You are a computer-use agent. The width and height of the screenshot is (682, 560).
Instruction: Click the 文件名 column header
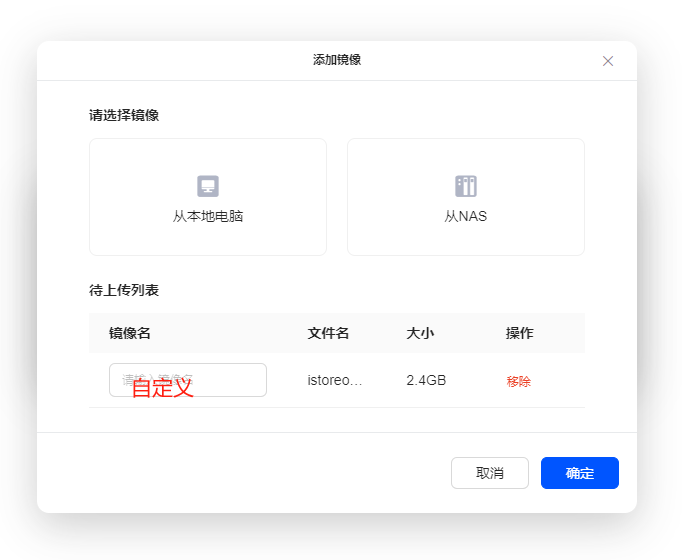[328, 333]
